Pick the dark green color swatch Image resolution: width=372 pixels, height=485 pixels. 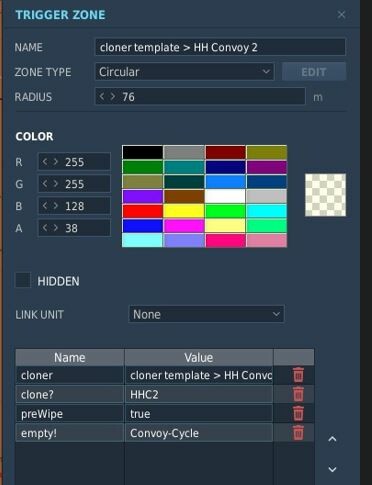[143, 167]
